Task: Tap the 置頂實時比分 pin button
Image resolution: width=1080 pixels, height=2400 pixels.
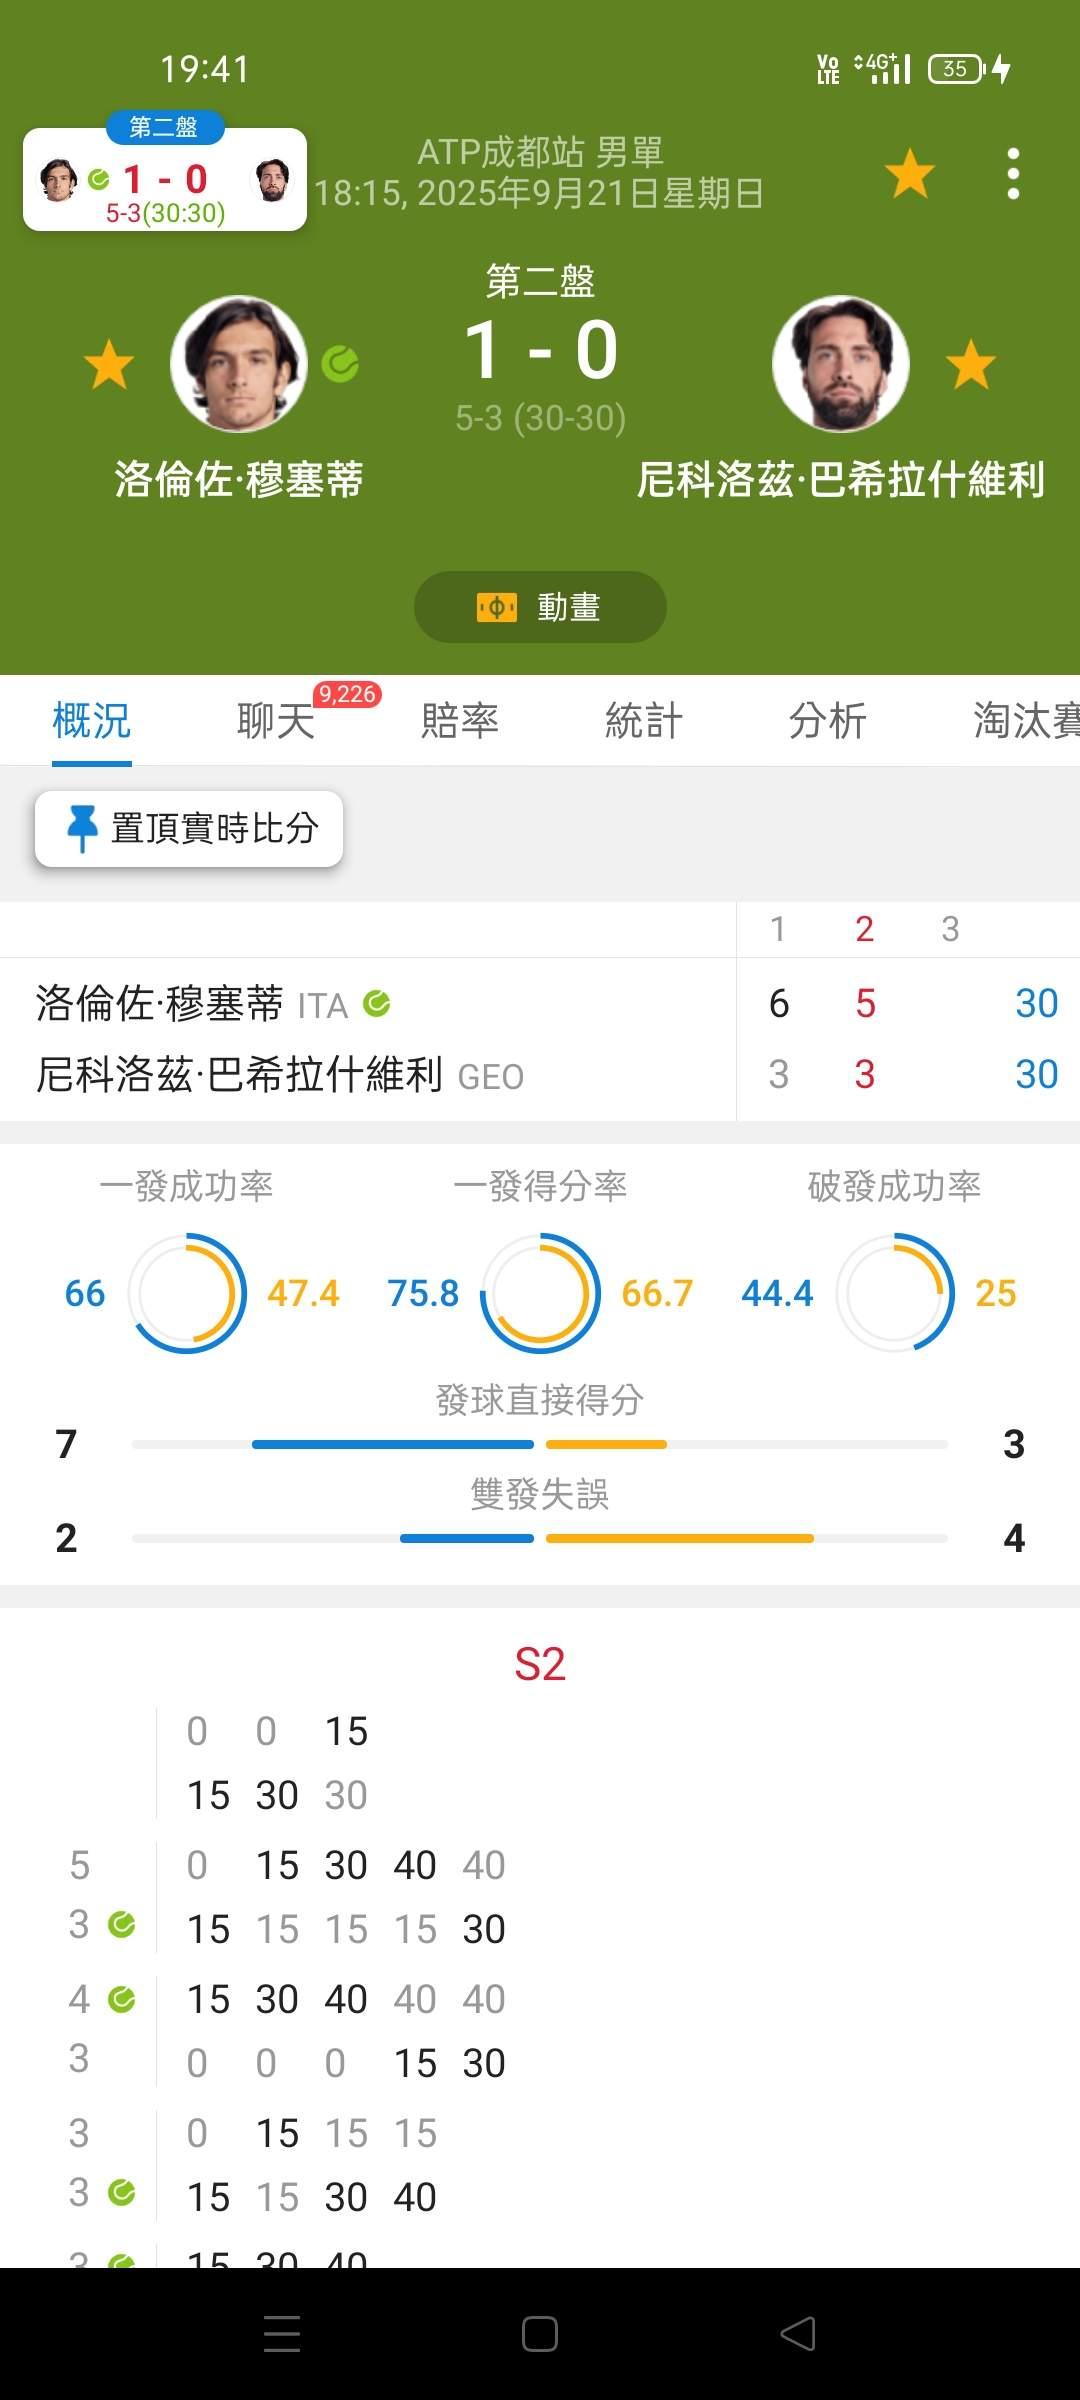Action: (x=189, y=829)
